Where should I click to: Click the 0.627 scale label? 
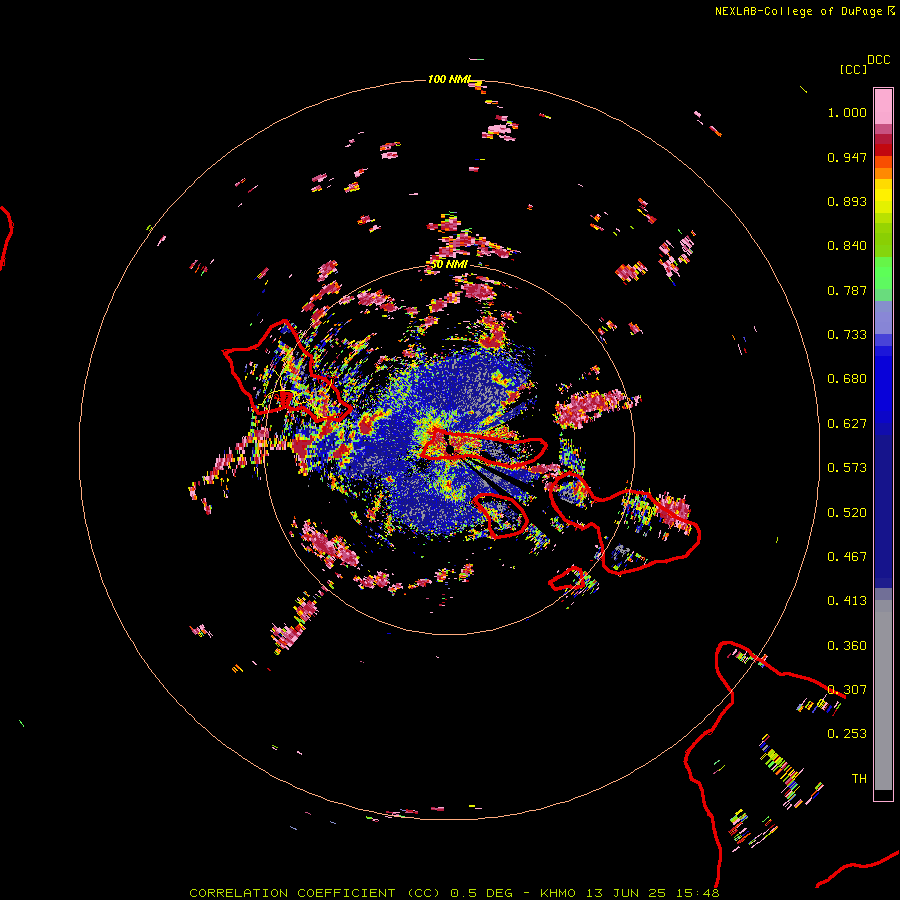tap(847, 424)
